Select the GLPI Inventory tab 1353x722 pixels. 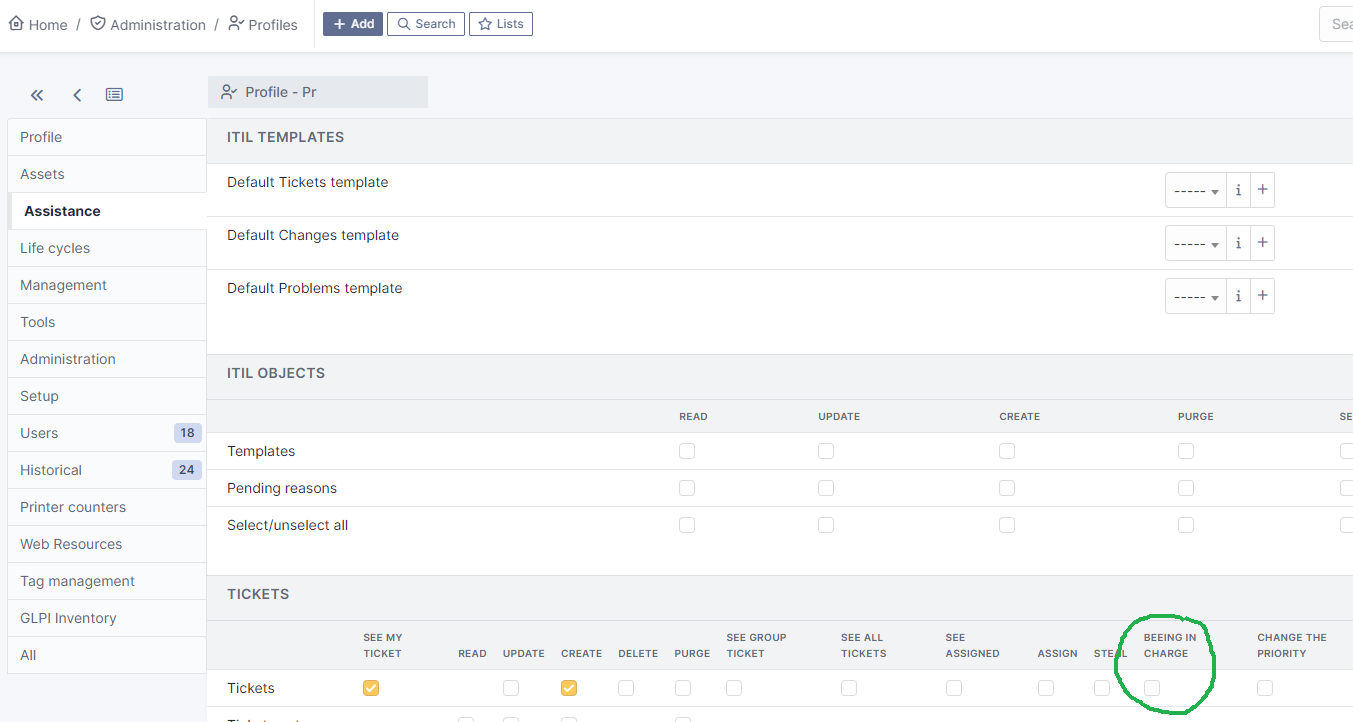107,618
